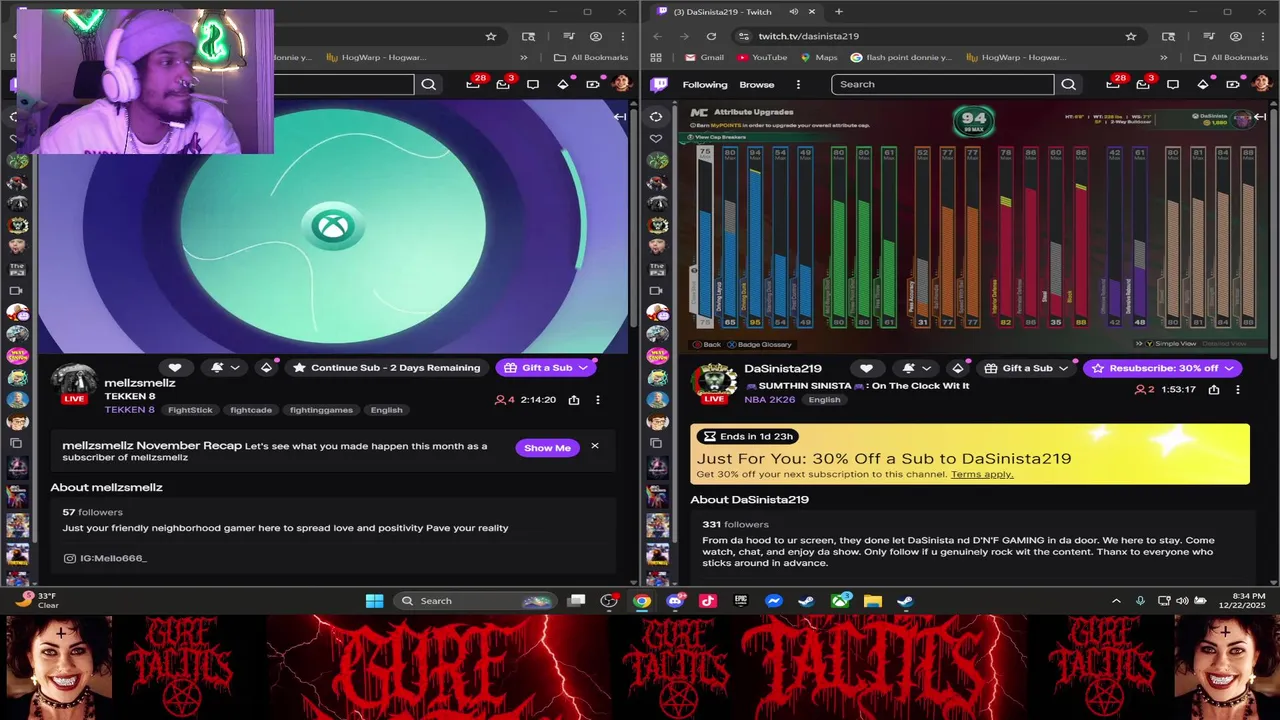Bookmark the page with star in right address bar
The width and height of the screenshot is (1280, 720).
[1131, 36]
